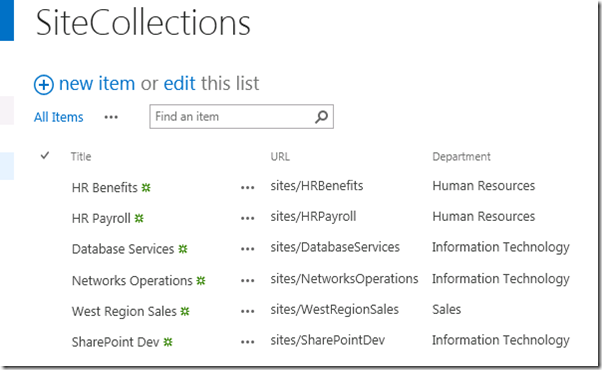Click Information Technology in Networks Operations row

501,279
